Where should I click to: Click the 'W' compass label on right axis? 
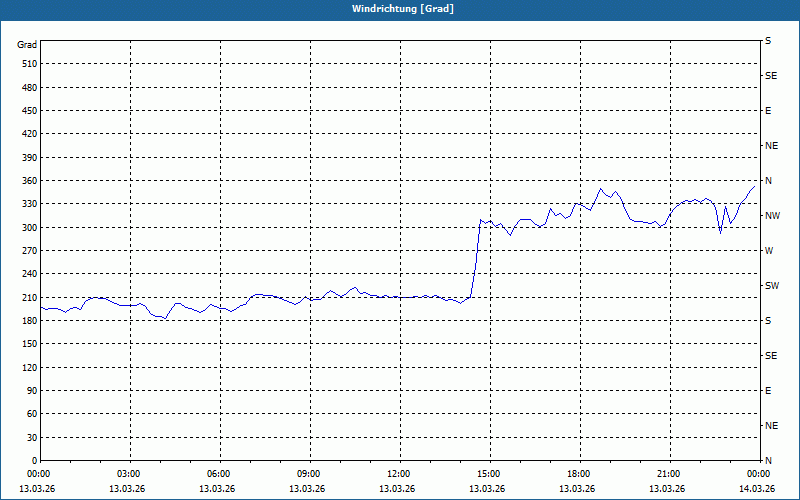coord(769,251)
